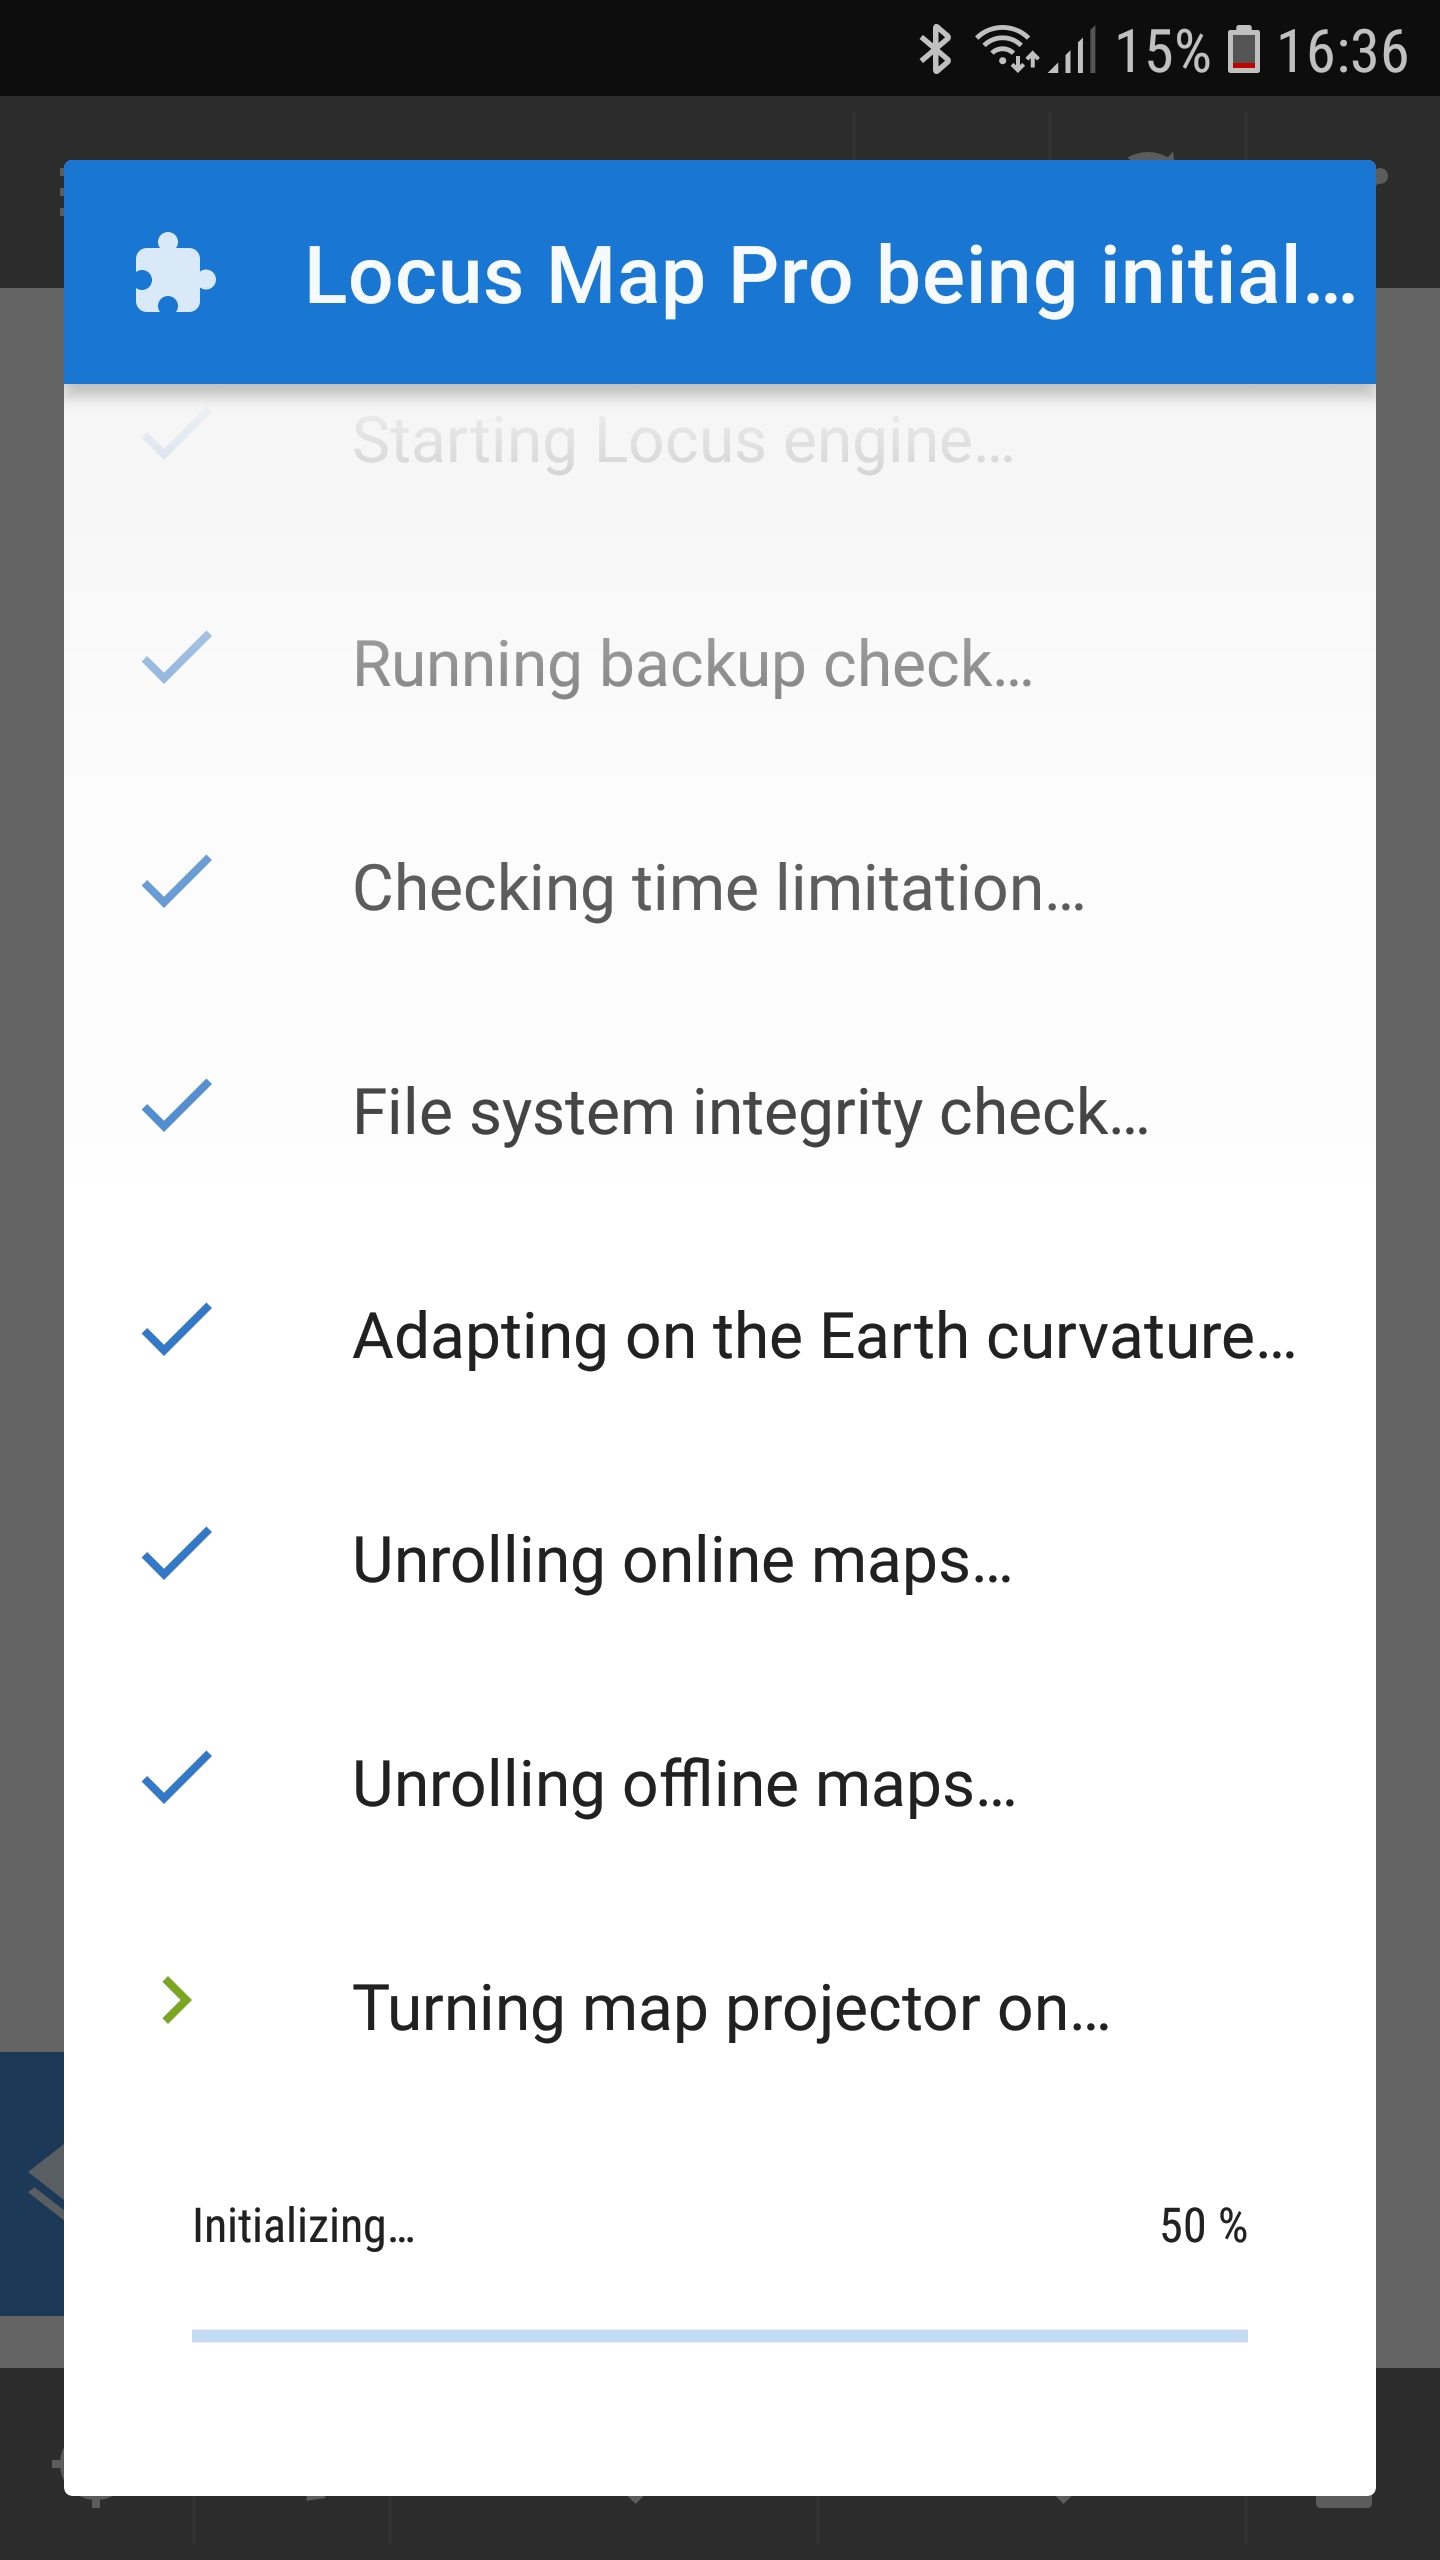Tap the initialization progress bar
The height and width of the screenshot is (2560, 1440).
(719, 2336)
